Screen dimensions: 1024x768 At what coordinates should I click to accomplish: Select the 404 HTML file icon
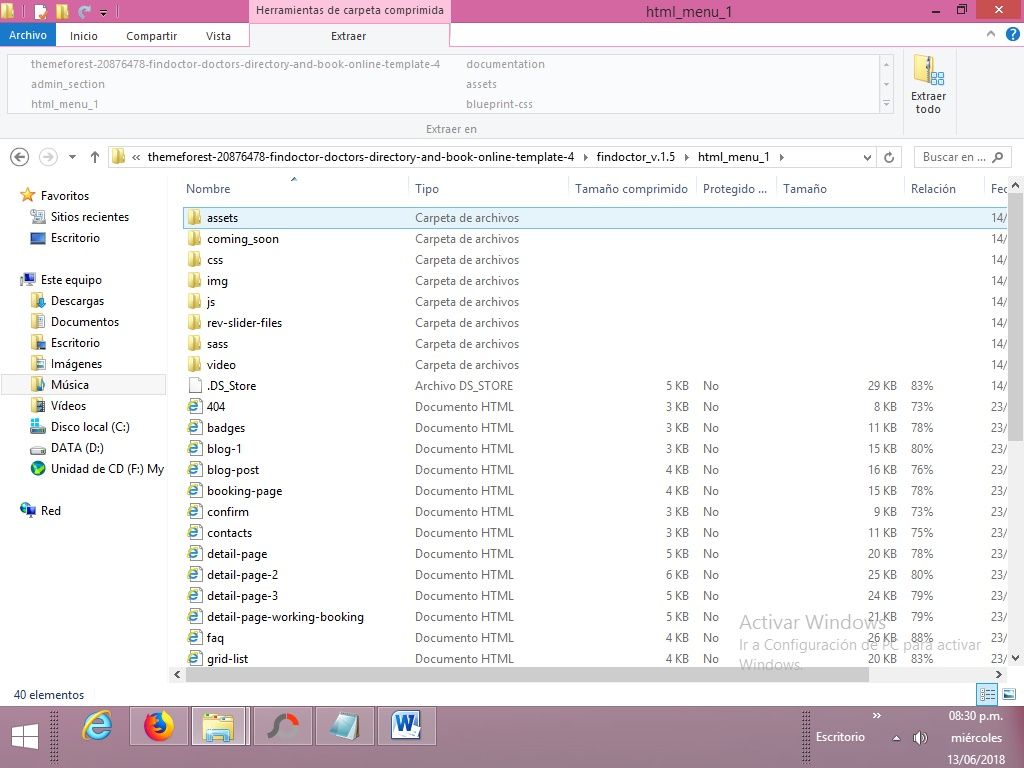tap(194, 406)
